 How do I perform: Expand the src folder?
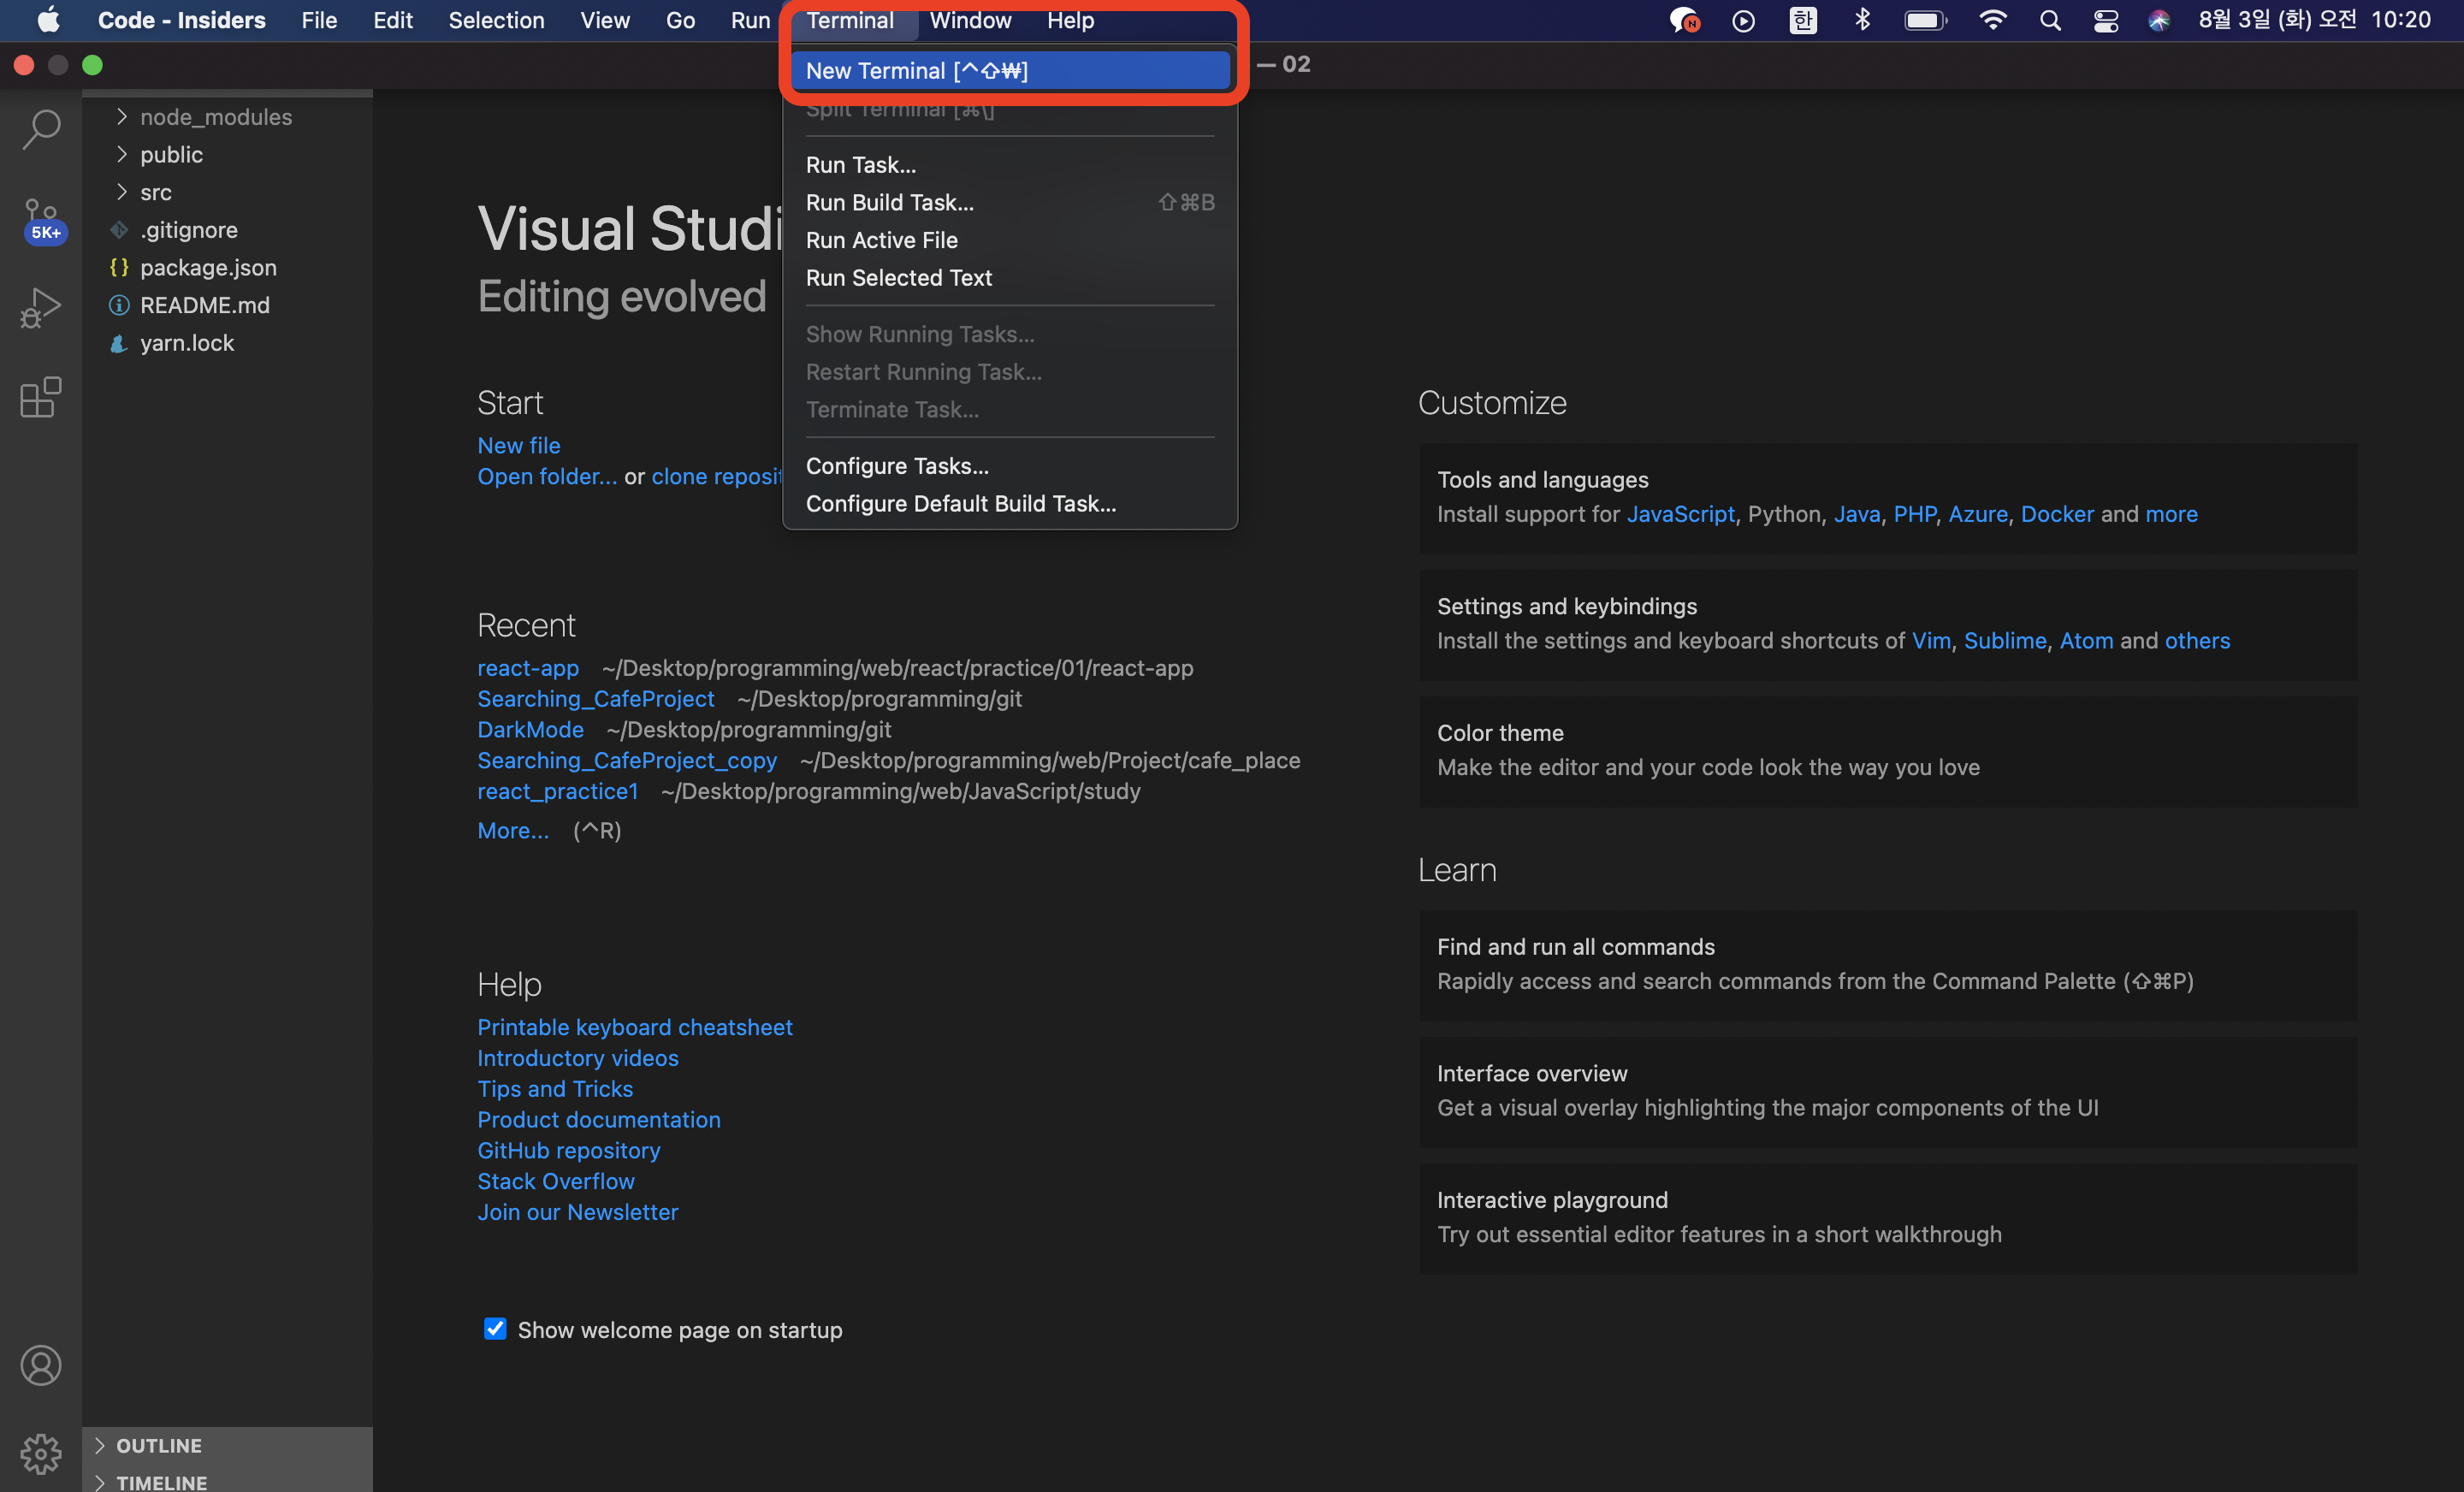[156, 192]
